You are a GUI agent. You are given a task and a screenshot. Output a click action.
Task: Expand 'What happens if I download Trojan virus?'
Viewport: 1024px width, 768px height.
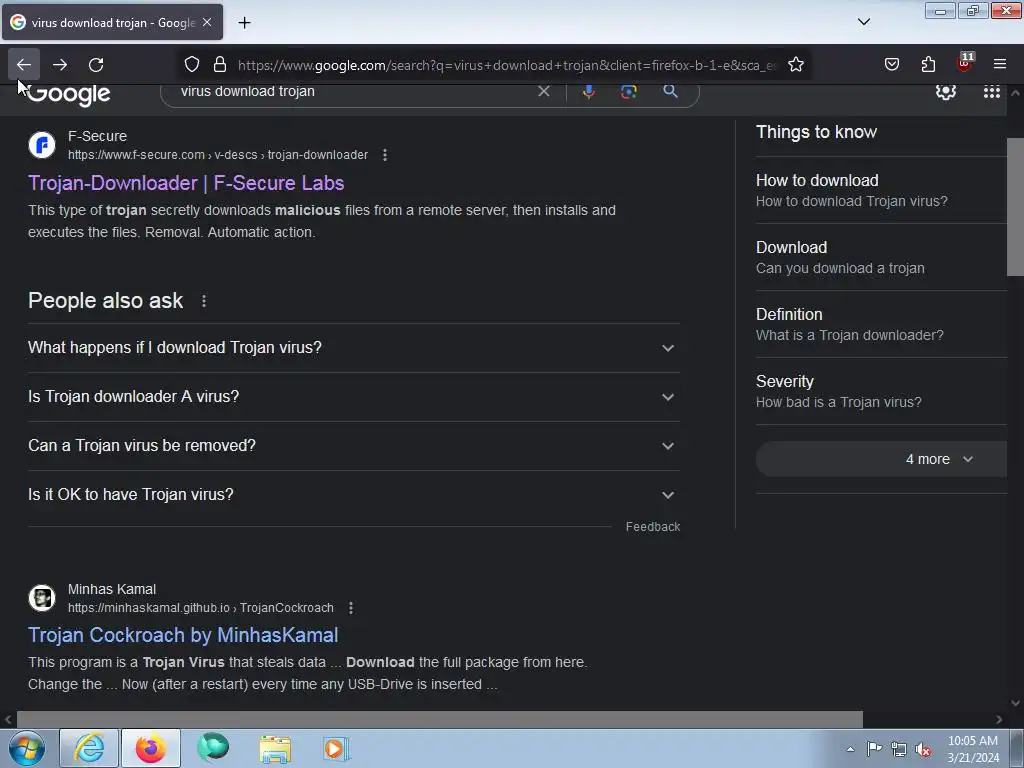pos(353,347)
